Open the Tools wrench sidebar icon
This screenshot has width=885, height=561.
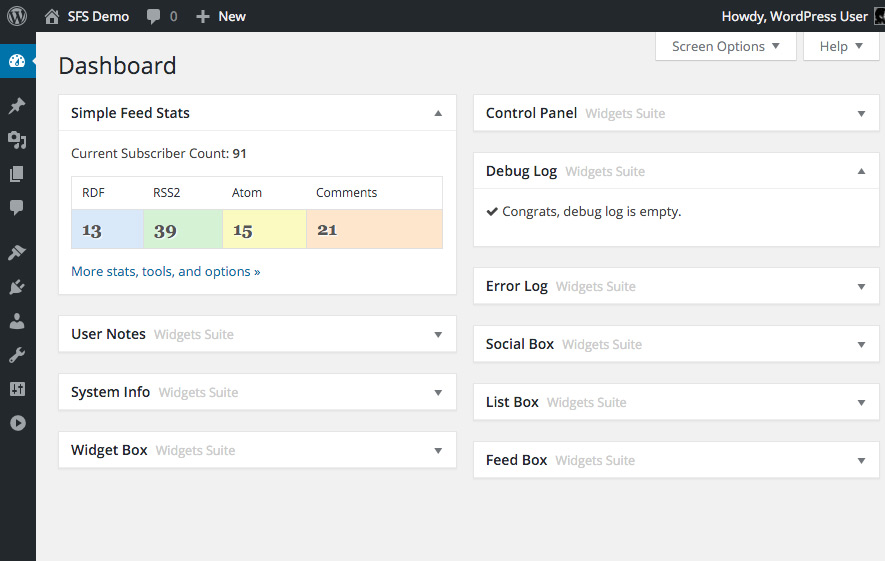click(x=17, y=355)
